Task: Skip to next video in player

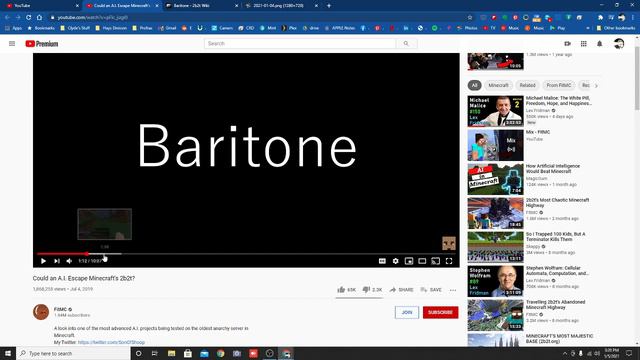Action: [x=57, y=261]
